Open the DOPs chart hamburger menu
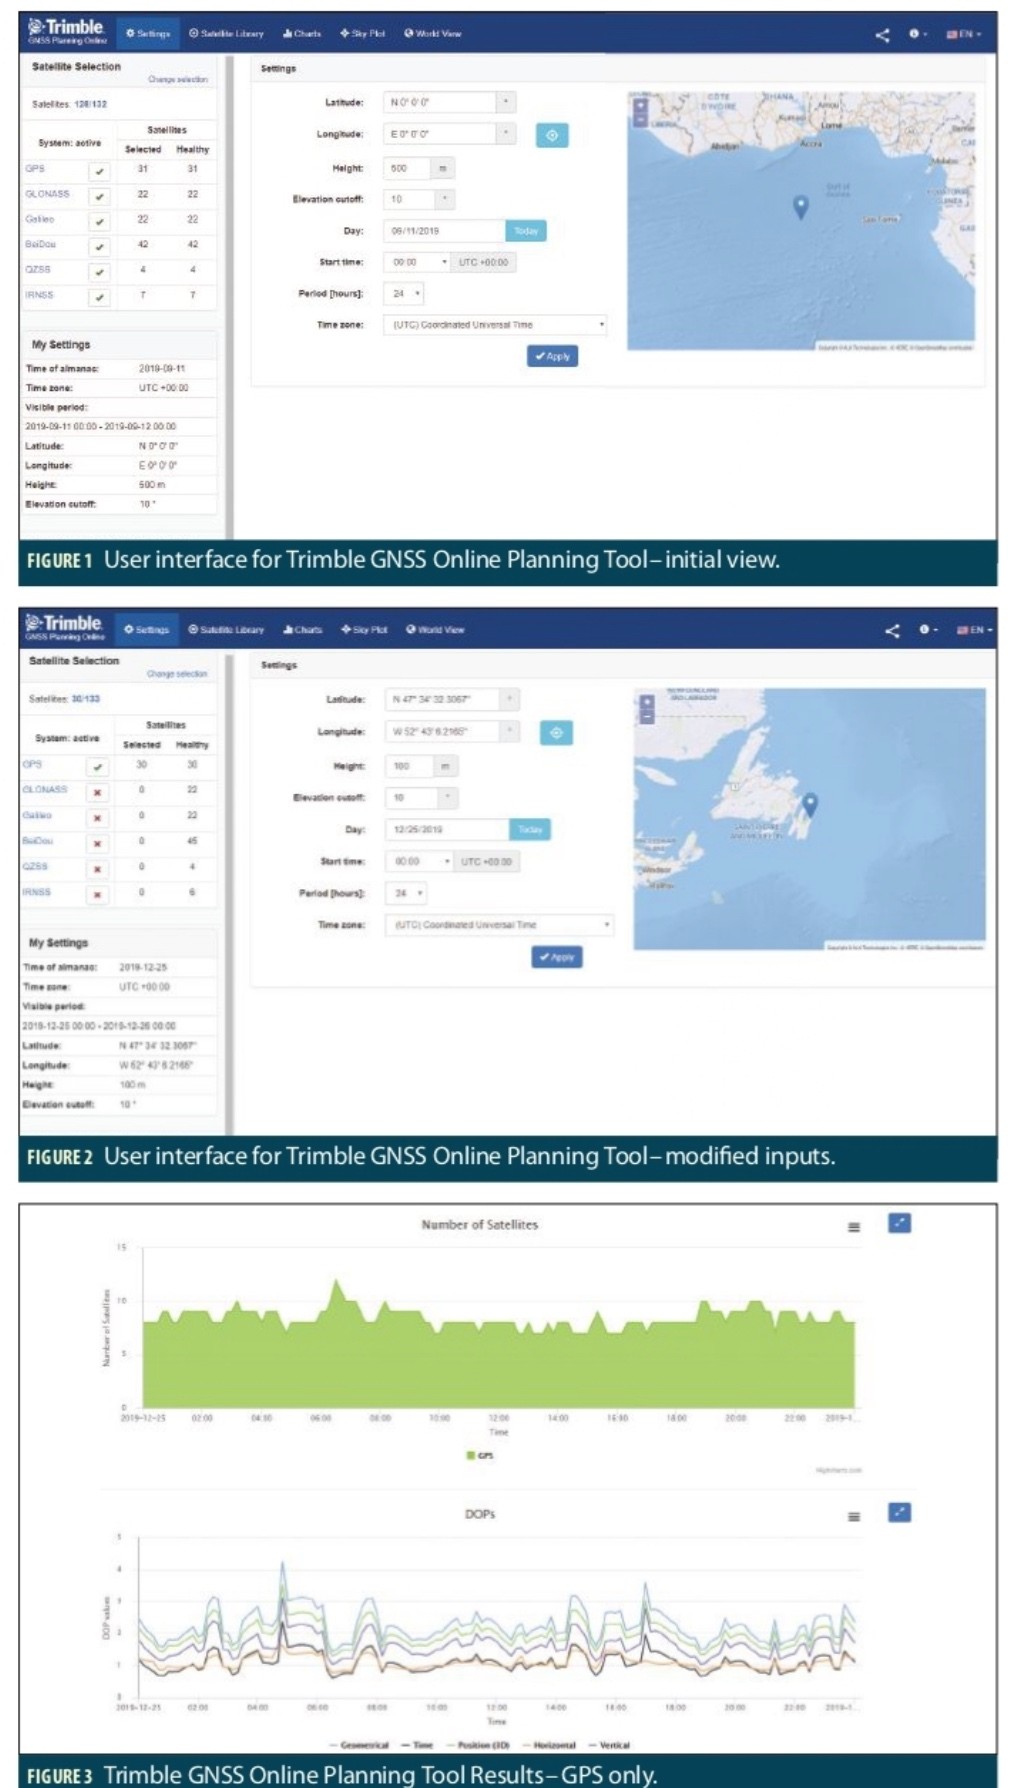The width and height of the screenshot is (1016, 1788). coord(854,1517)
